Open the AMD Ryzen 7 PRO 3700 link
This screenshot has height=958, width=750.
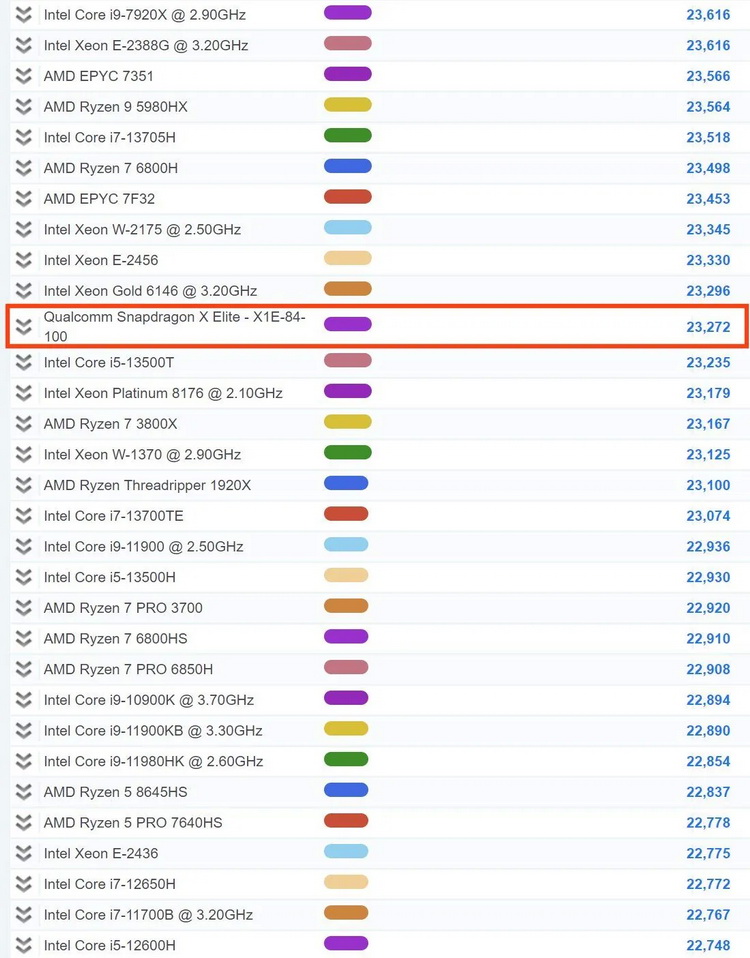(123, 608)
